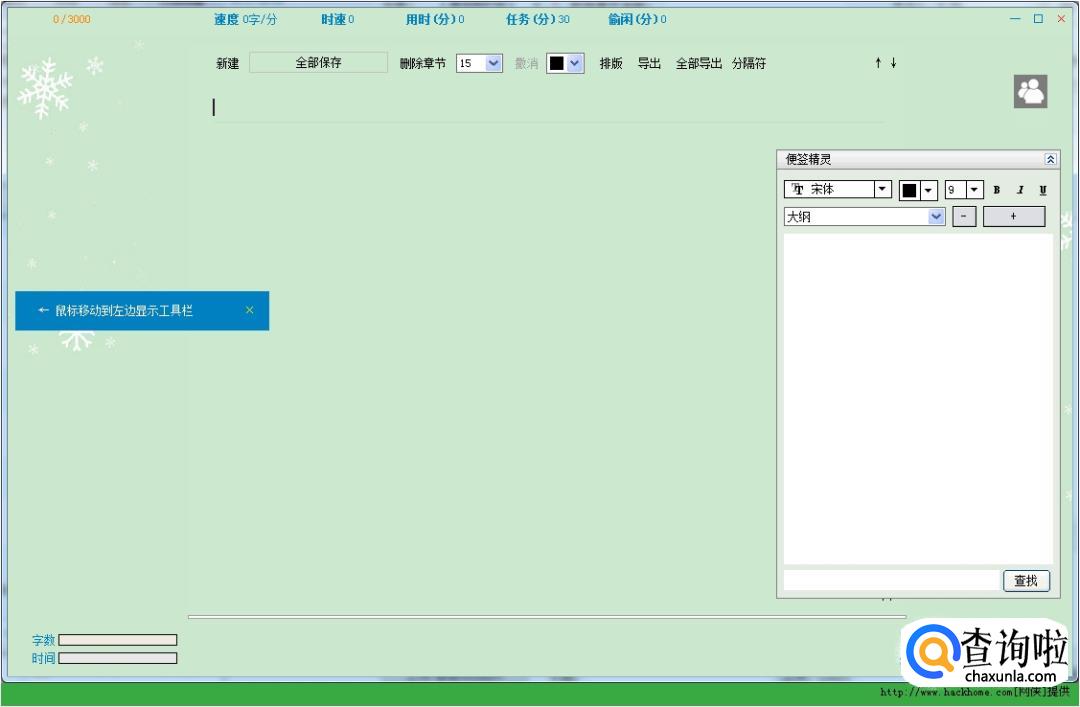Click the 排版 toolbar item
The image size is (1080, 707).
click(x=611, y=63)
